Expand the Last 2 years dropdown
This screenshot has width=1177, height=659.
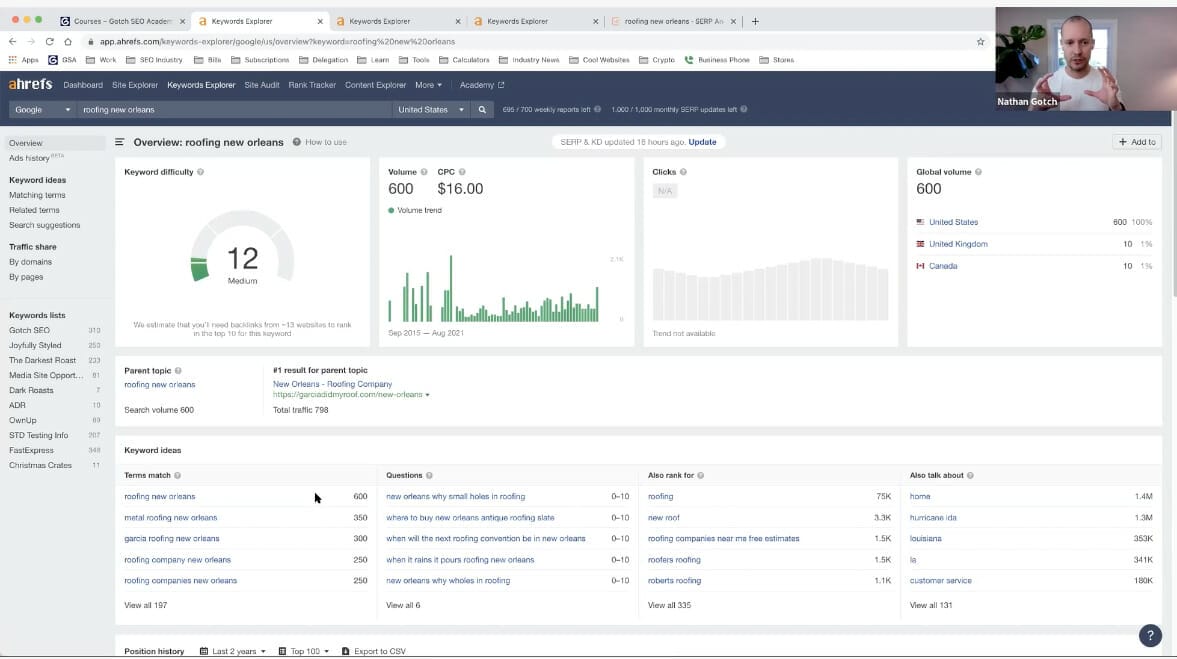tap(233, 651)
